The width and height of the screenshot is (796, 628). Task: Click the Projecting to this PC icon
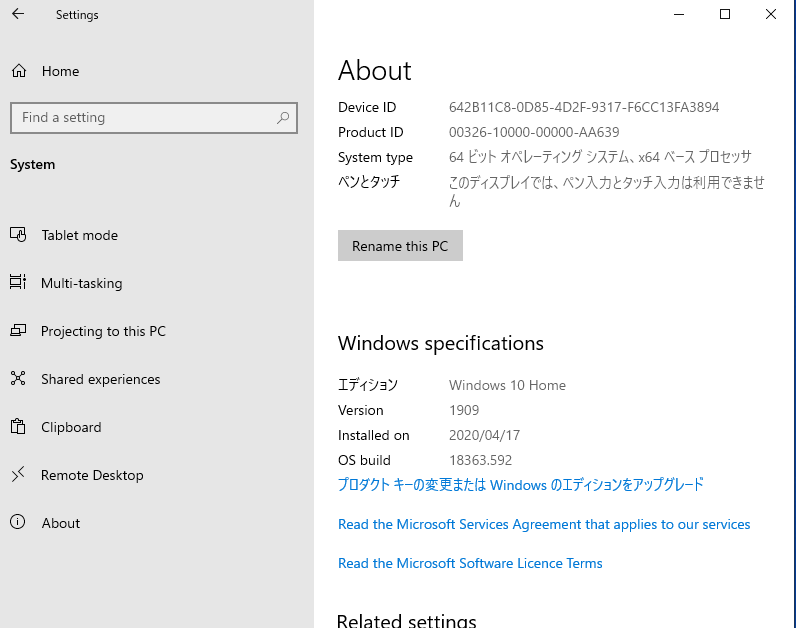tap(18, 330)
